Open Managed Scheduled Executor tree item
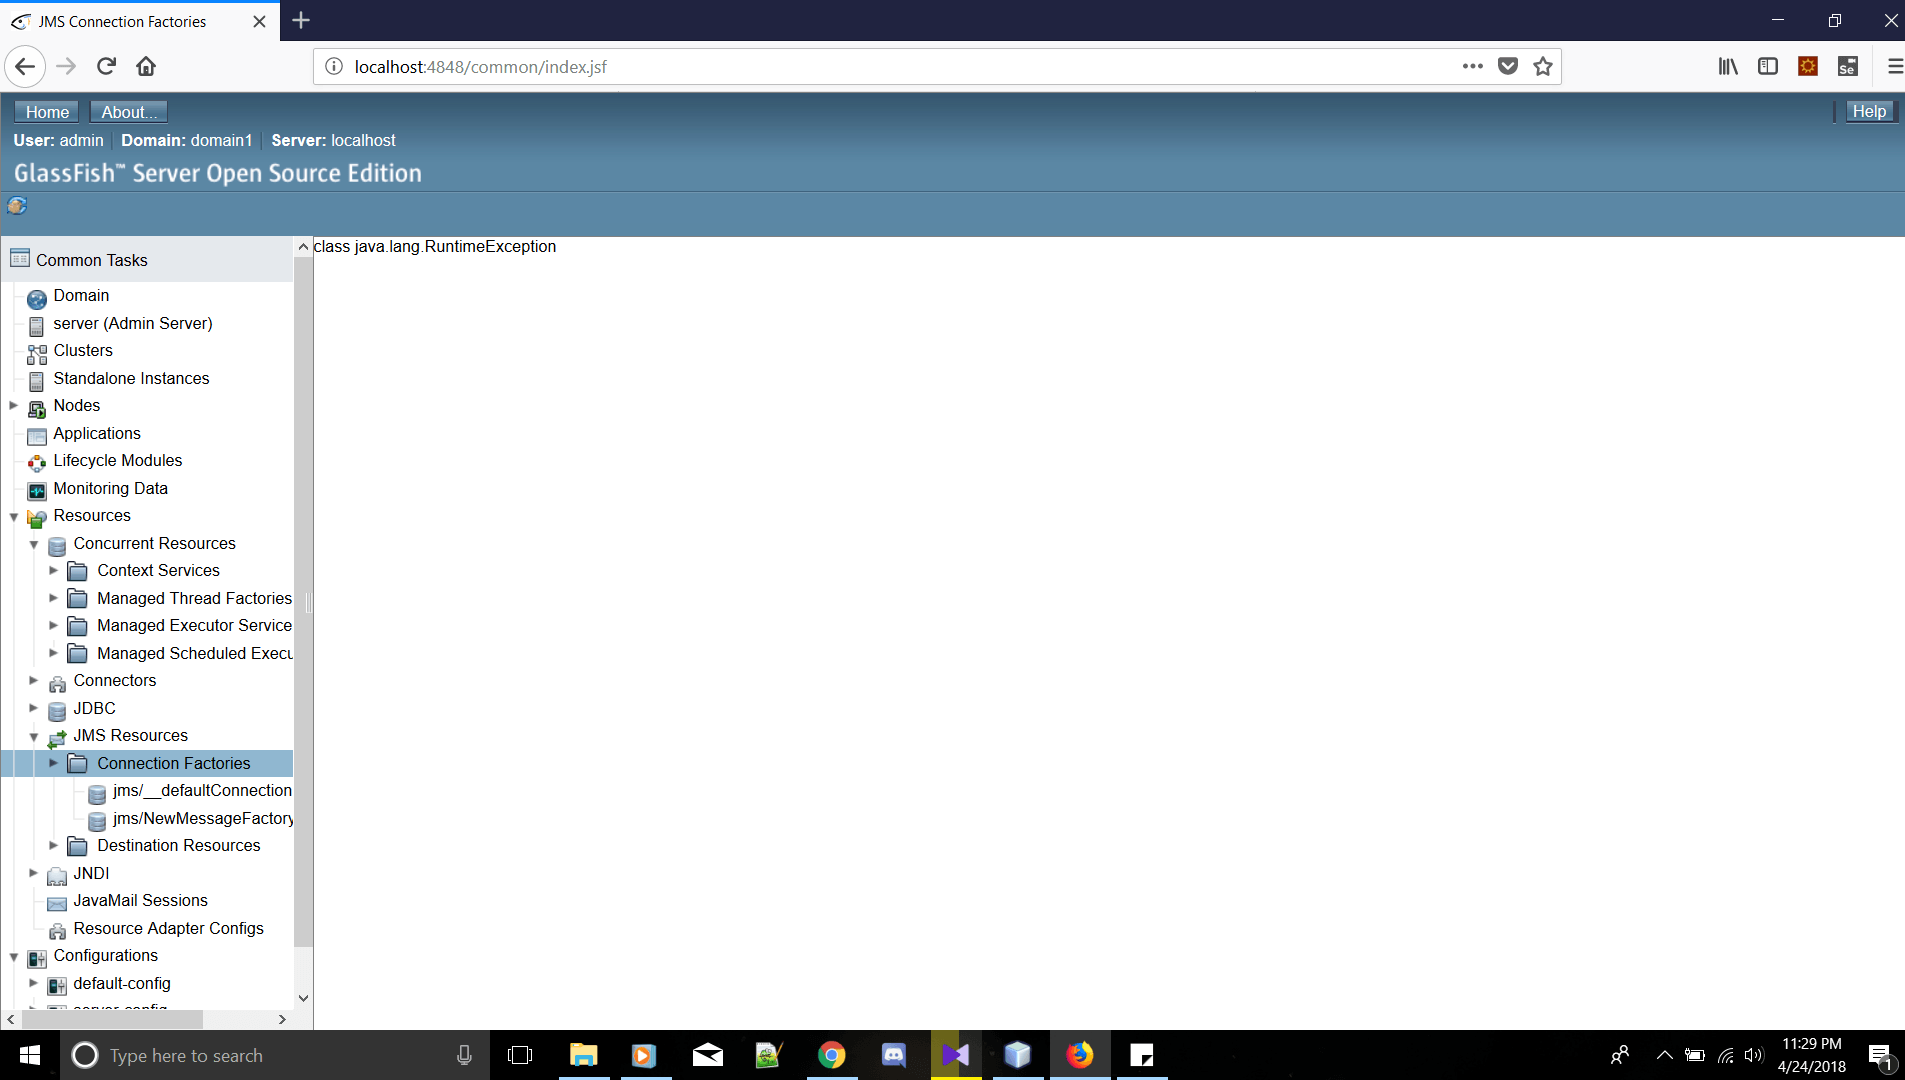1905x1080 pixels. coord(195,653)
